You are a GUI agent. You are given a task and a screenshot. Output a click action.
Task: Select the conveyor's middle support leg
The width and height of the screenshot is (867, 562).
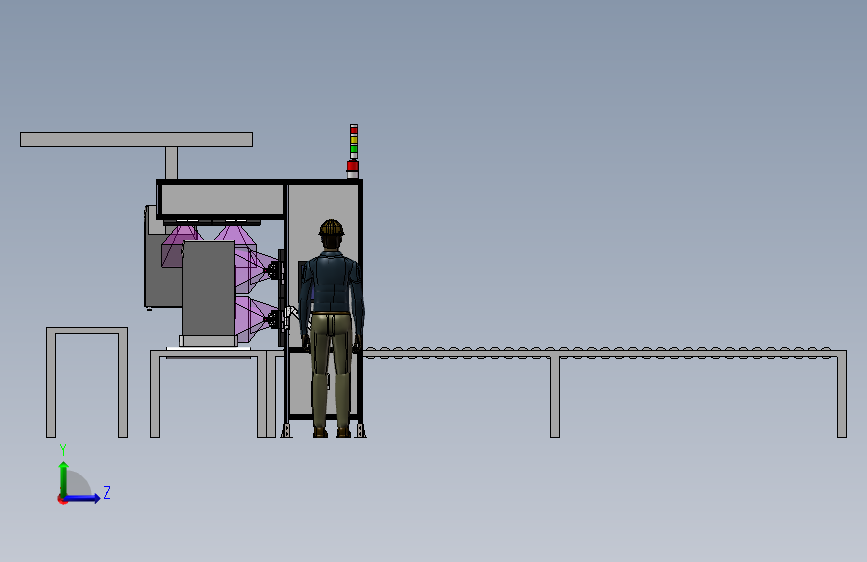pyautogui.click(x=555, y=397)
